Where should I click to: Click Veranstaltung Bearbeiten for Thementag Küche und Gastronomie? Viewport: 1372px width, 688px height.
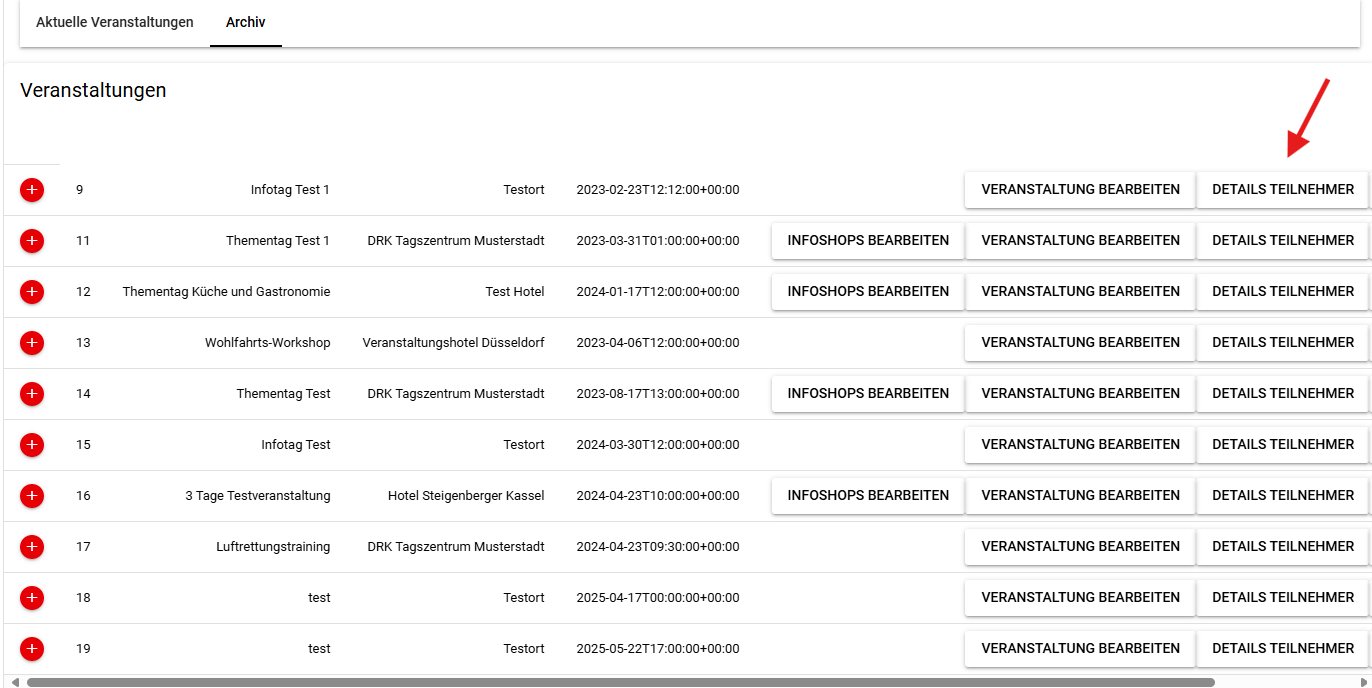tap(1080, 292)
